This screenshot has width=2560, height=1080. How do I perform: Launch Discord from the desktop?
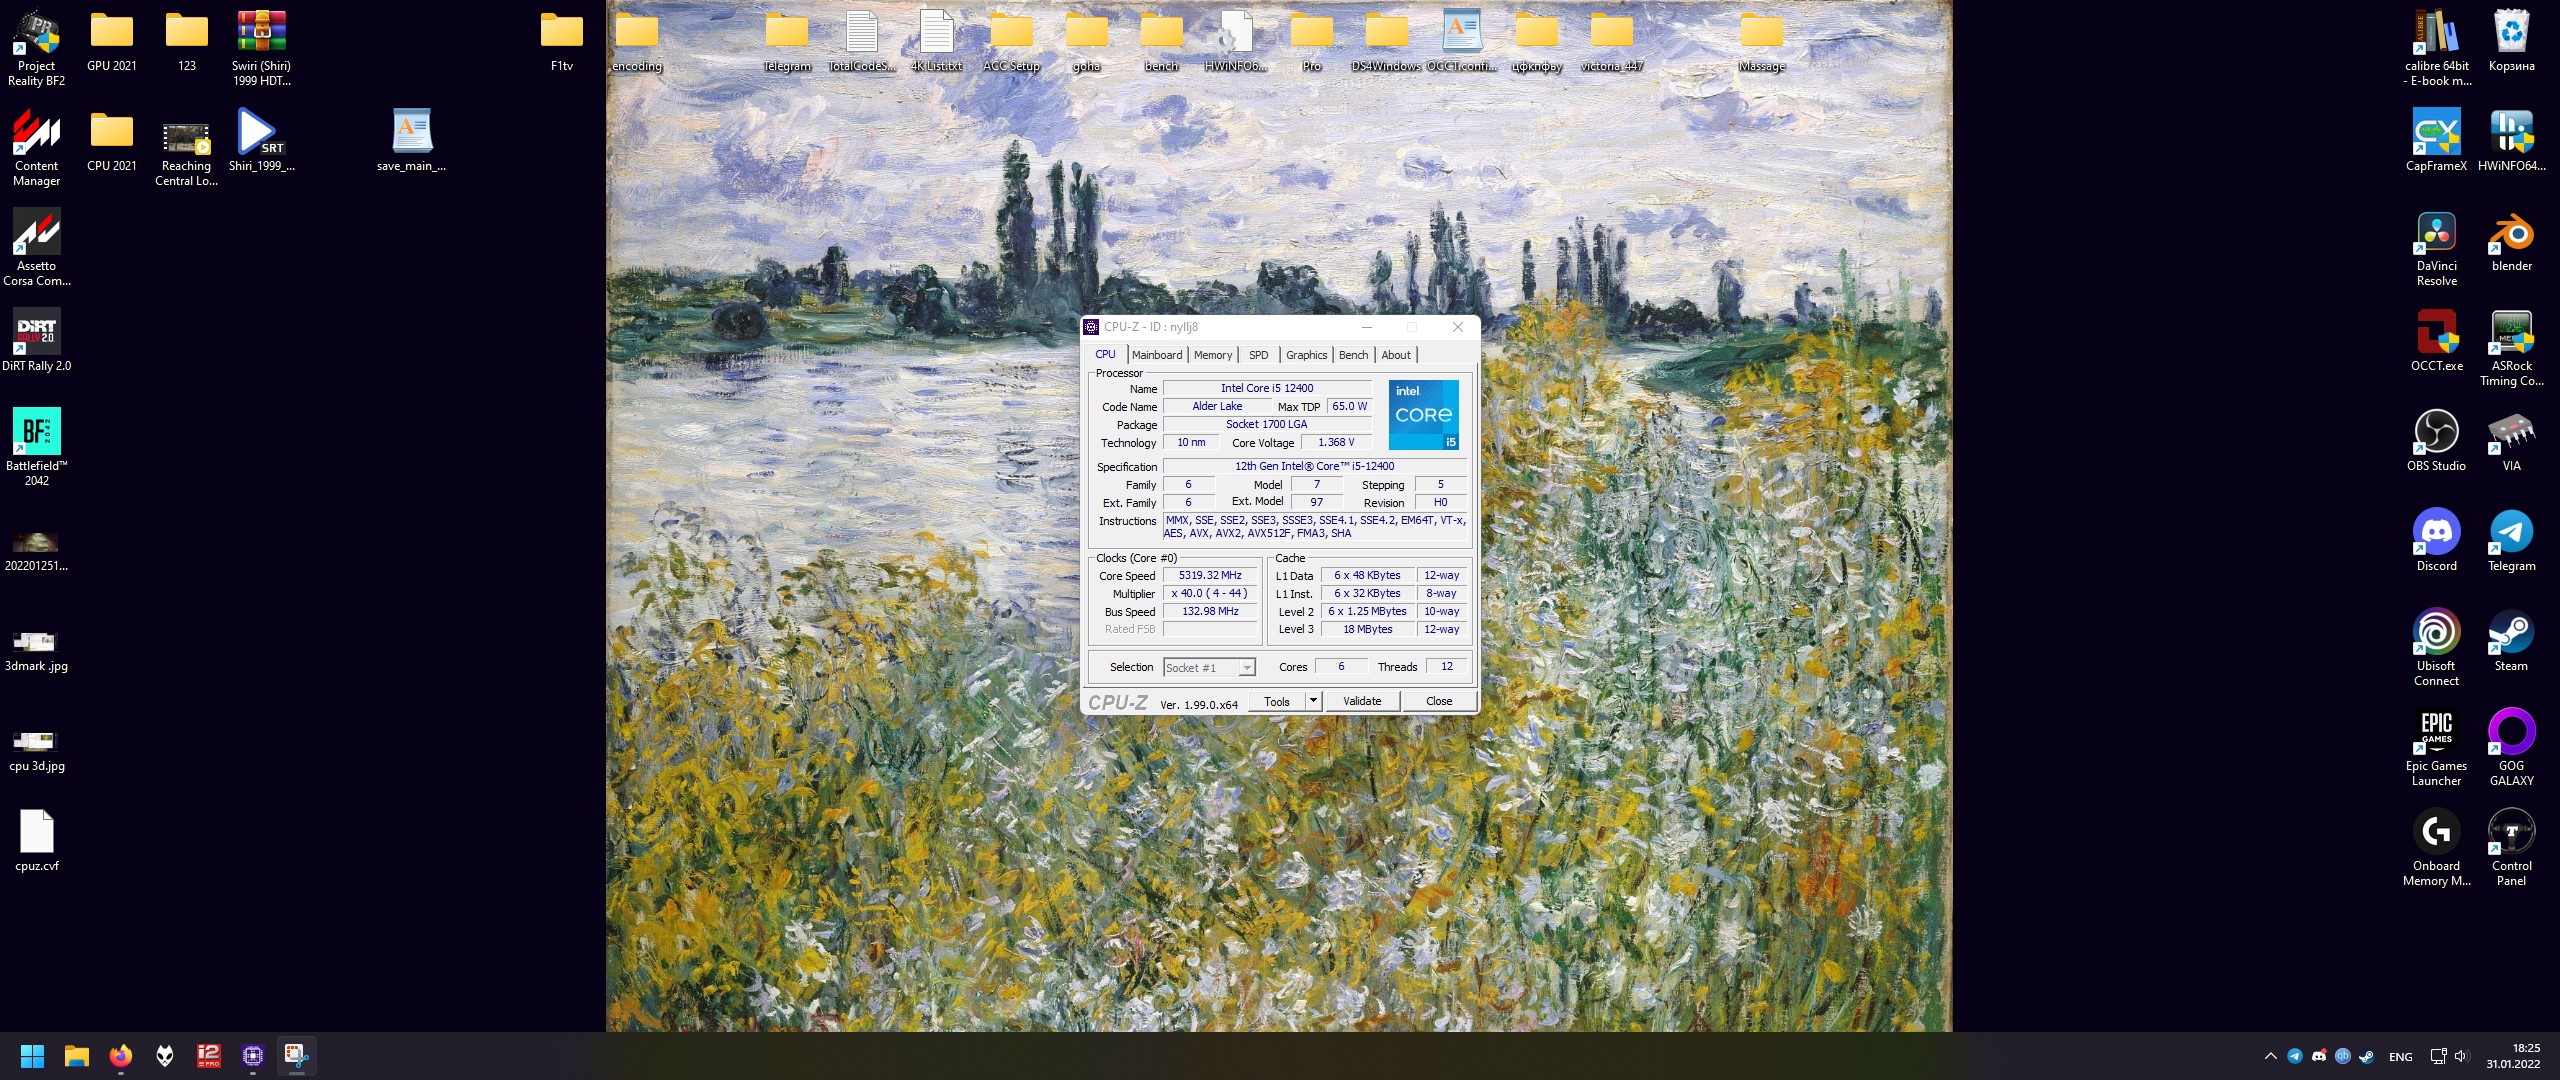(2436, 540)
